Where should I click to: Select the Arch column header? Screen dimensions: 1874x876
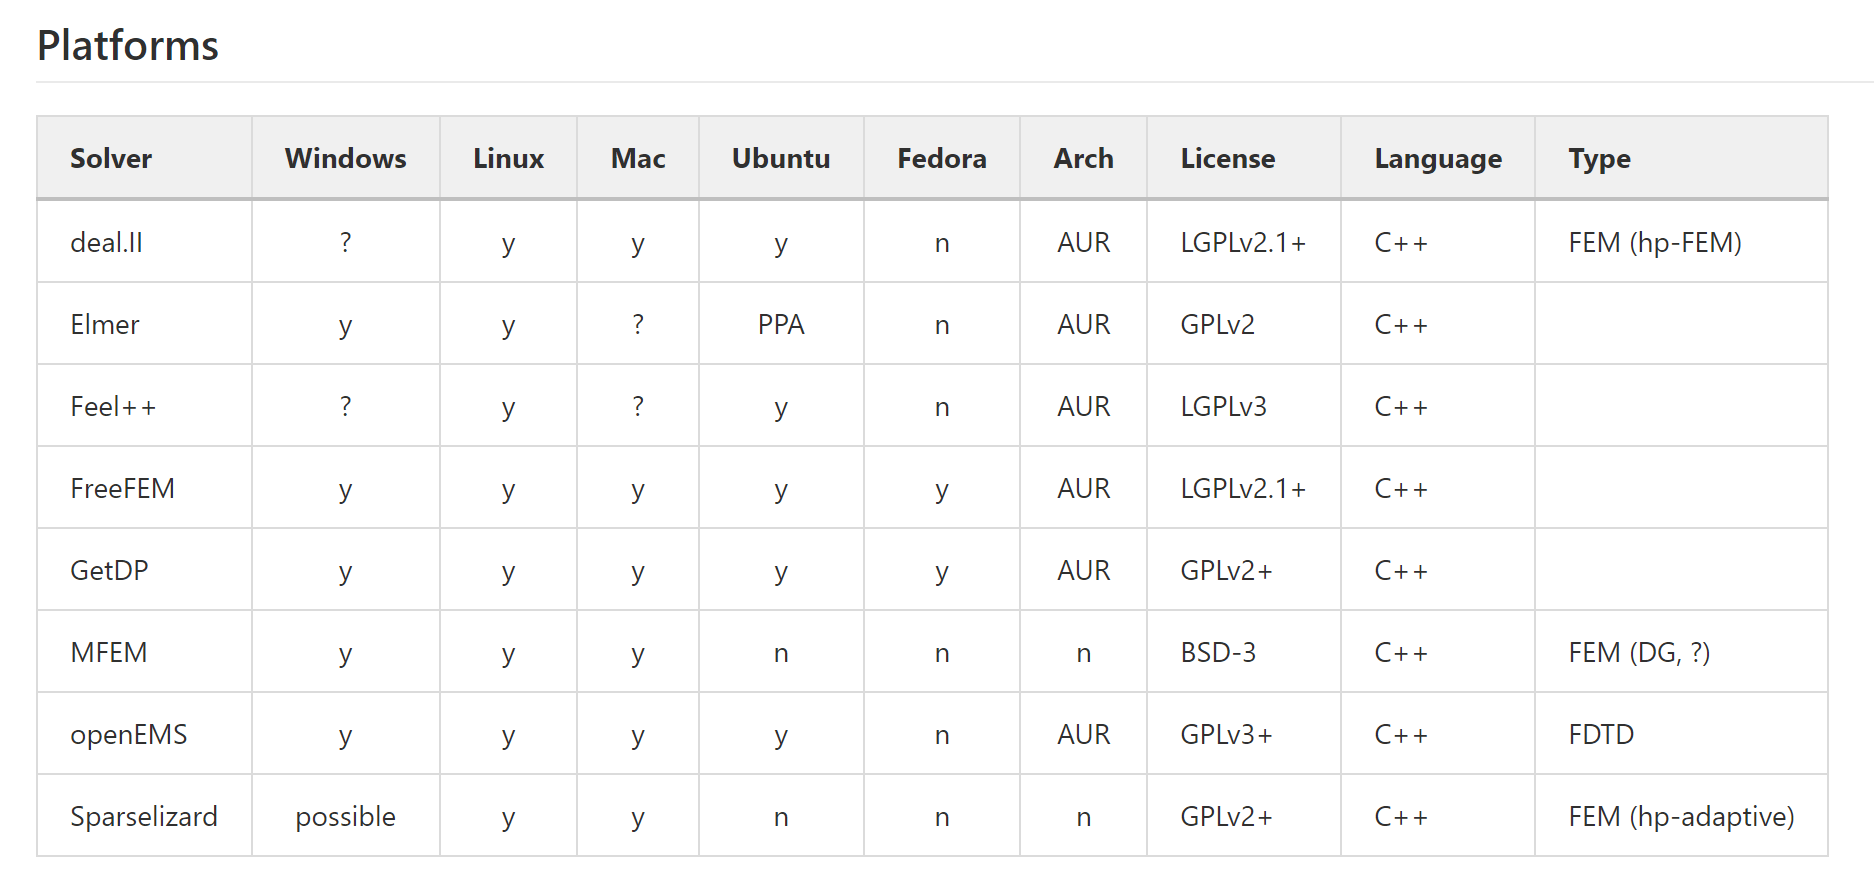[1084, 159]
